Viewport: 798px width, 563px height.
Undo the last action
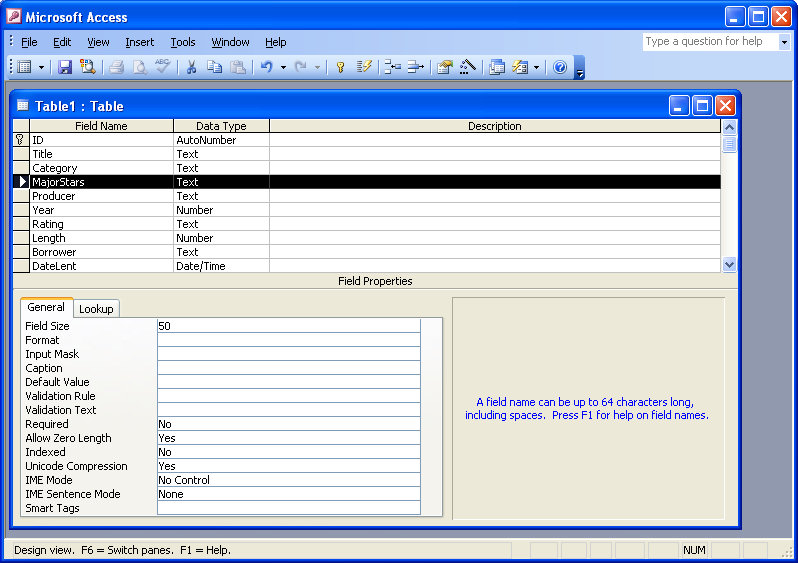click(x=267, y=67)
